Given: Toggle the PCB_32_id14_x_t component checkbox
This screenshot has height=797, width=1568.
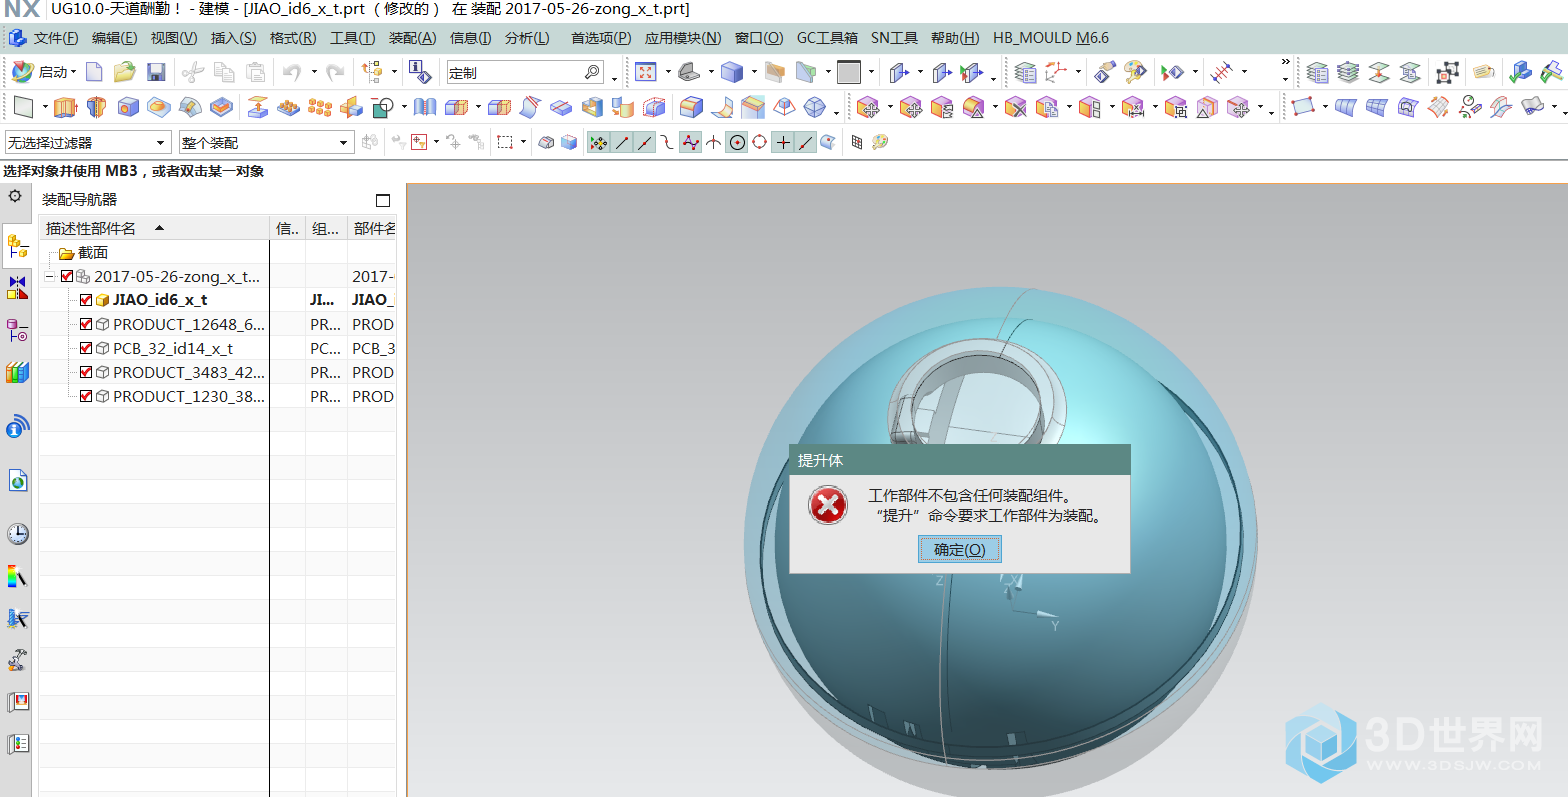Looking at the screenshot, I should pos(86,348).
